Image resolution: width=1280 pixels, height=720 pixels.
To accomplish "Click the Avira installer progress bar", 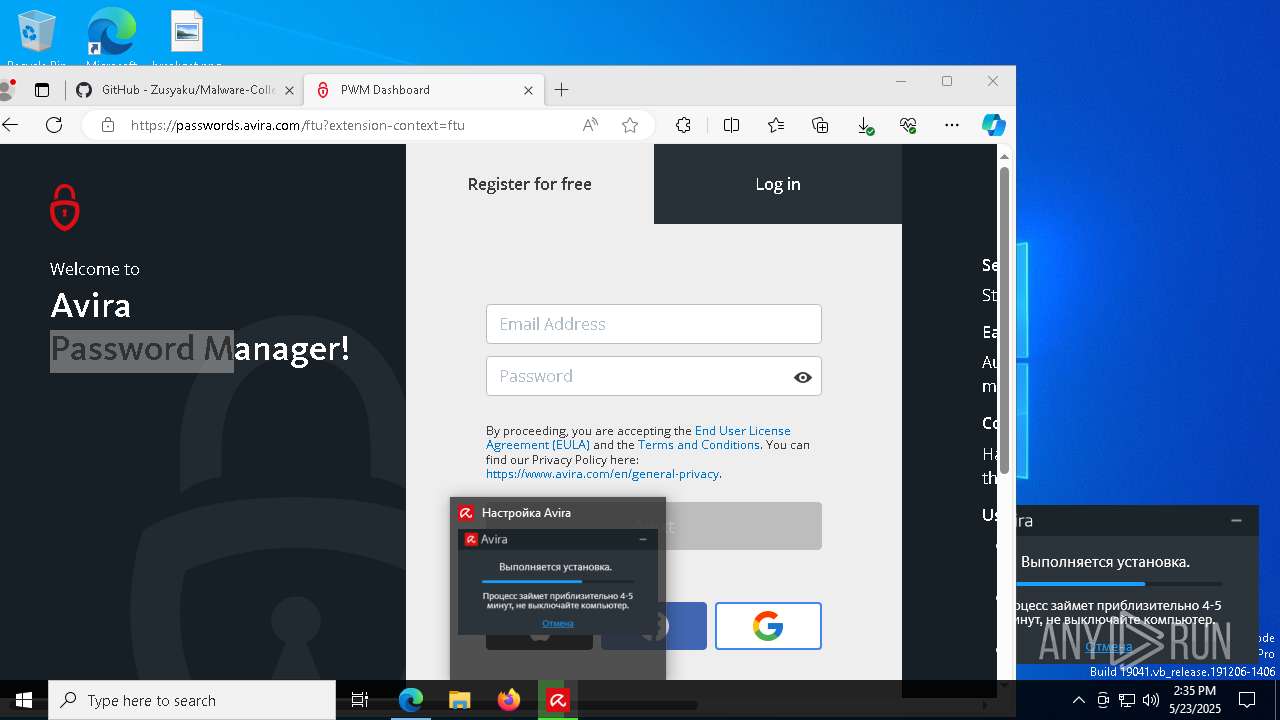I will tap(558, 581).
